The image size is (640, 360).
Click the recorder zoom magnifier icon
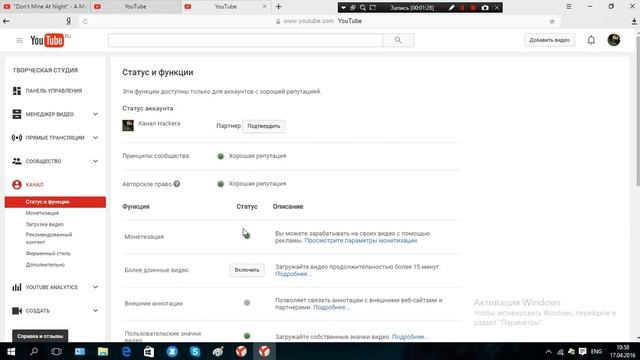[x=362, y=7]
